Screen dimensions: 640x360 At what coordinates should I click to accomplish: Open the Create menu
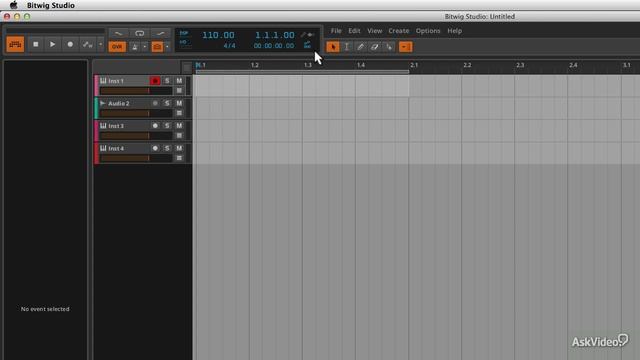point(398,31)
